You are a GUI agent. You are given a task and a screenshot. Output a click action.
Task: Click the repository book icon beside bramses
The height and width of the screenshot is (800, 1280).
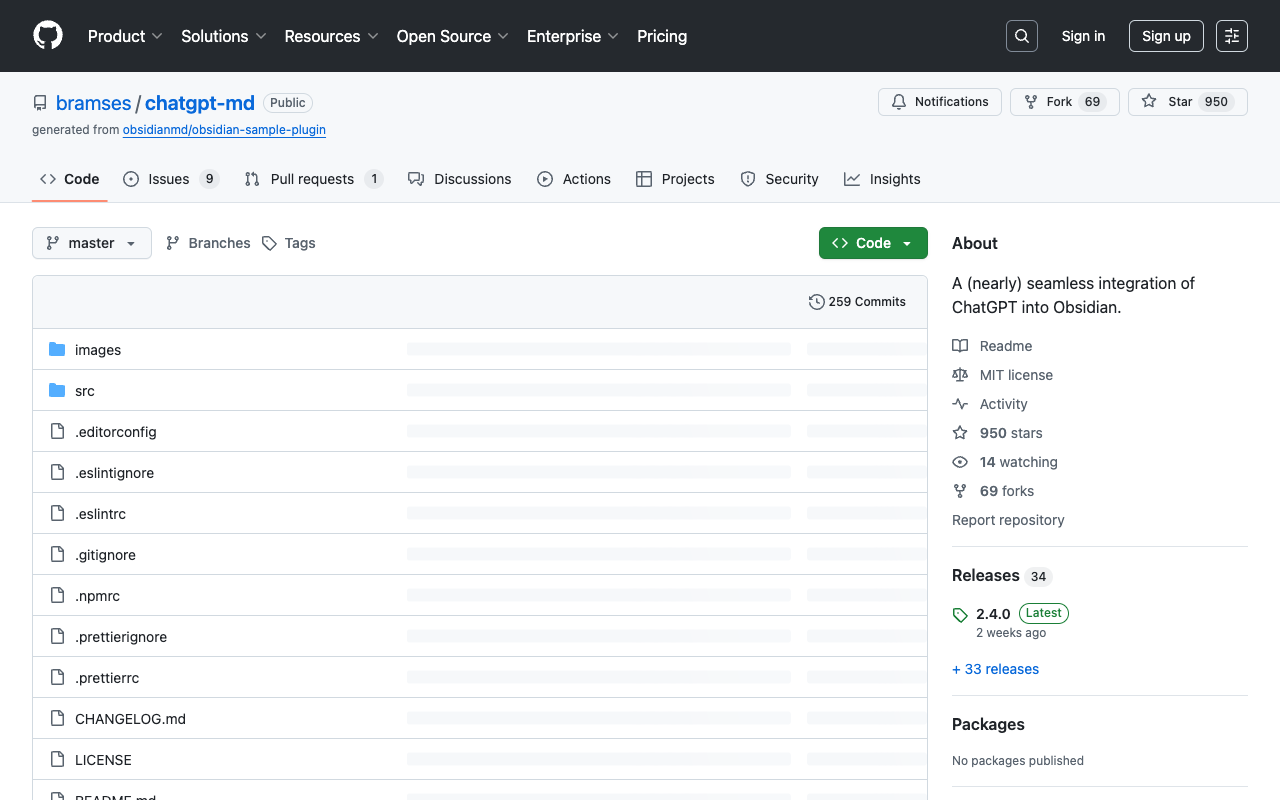pos(40,103)
